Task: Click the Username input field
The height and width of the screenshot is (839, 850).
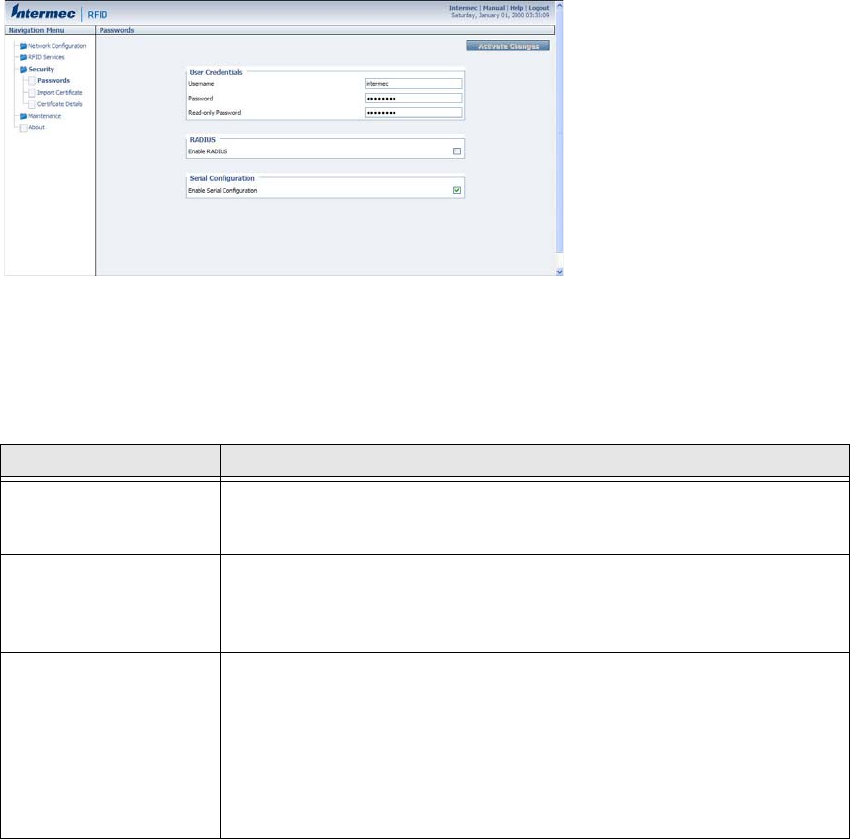Action: coord(414,83)
